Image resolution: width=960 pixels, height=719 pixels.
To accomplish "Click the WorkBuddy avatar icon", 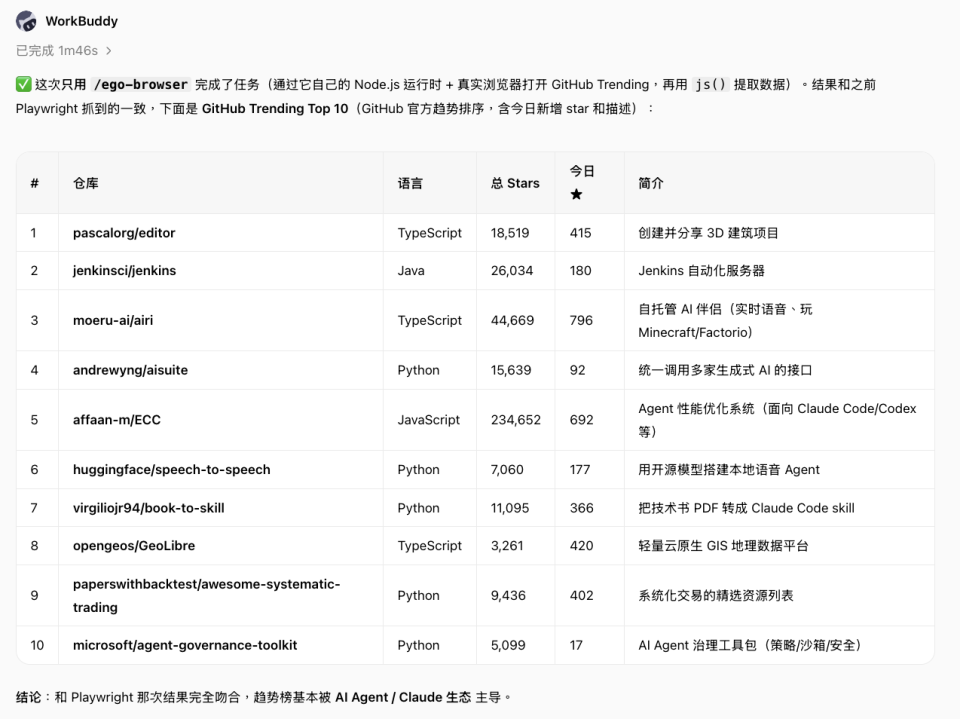I will click(x=26, y=21).
